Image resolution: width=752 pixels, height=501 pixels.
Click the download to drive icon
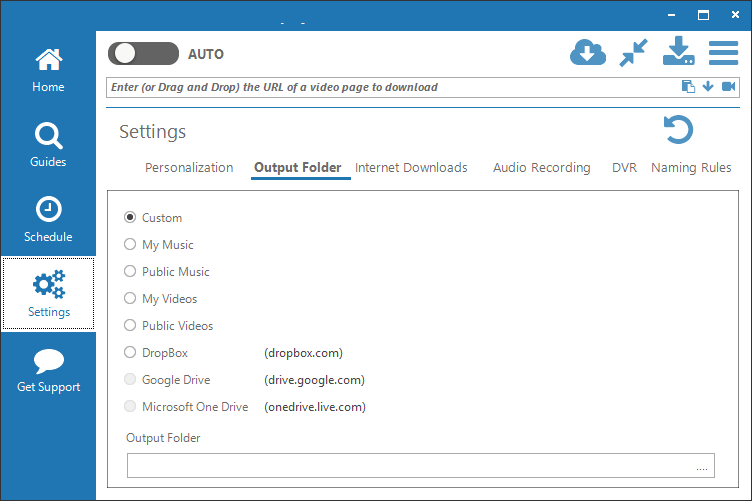[x=679, y=51]
